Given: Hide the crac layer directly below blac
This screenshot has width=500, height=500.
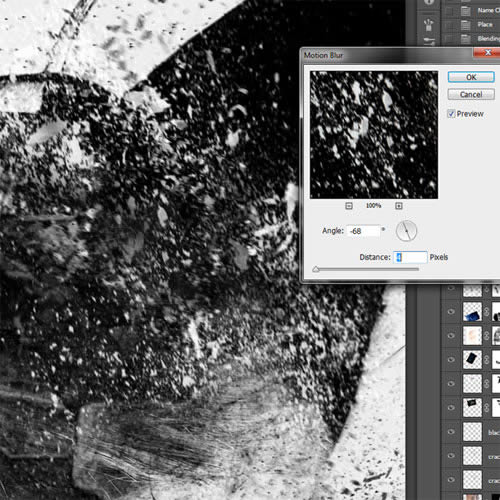Looking at the screenshot, I should (x=451, y=456).
